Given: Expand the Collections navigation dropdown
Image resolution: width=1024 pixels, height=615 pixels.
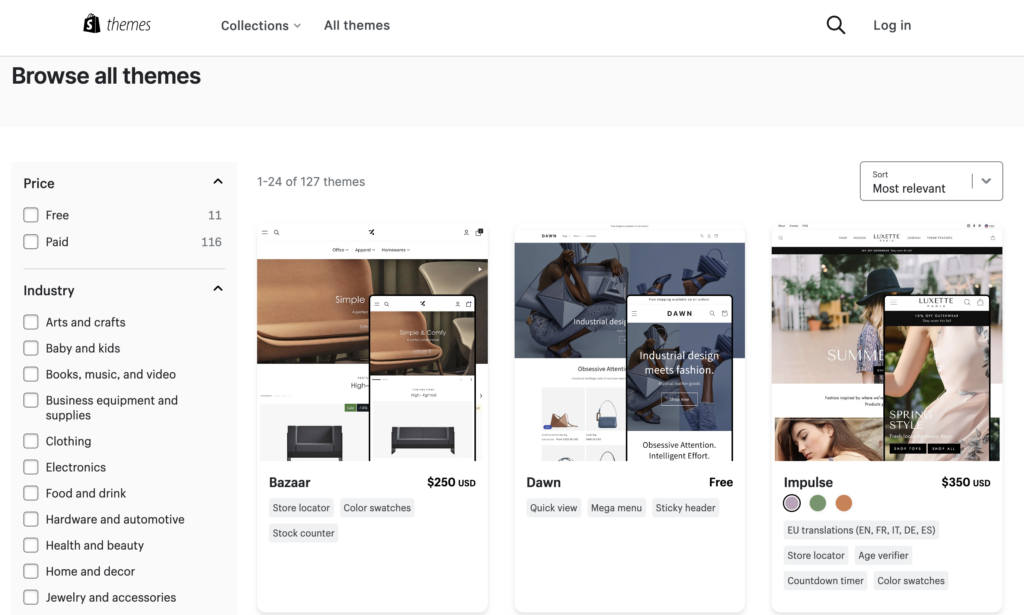Looking at the screenshot, I should pyautogui.click(x=259, y=25).
